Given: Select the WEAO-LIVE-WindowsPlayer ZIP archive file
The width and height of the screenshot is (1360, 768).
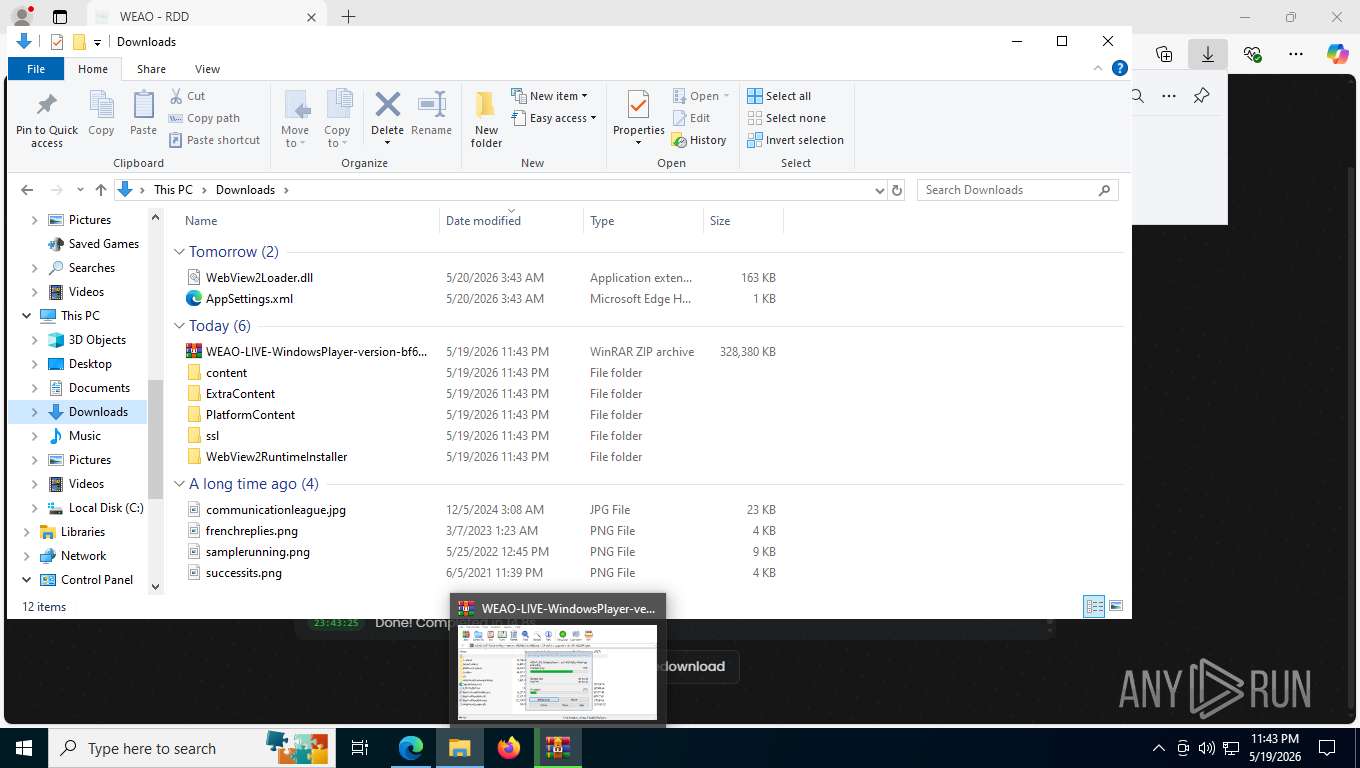Looking at the screenshot, I should coord(316,352).
